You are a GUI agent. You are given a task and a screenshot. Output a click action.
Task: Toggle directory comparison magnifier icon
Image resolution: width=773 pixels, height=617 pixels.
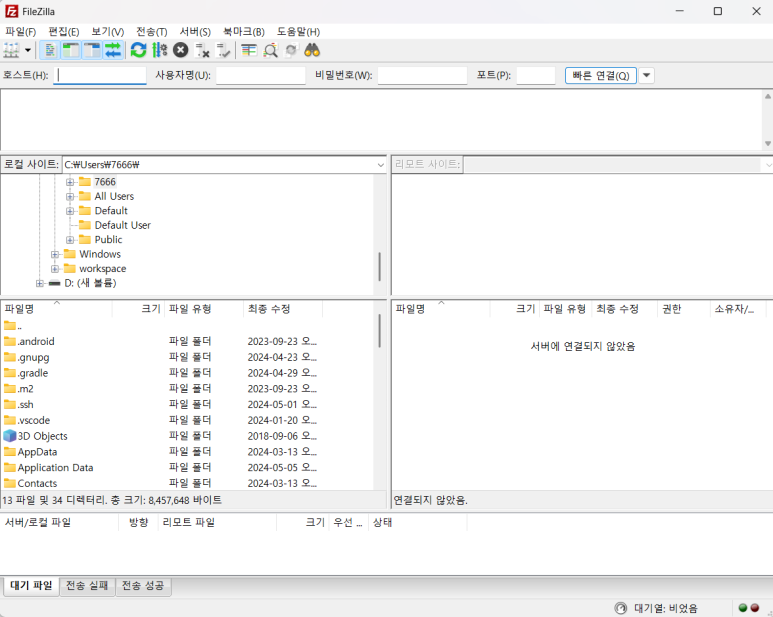click(x=270, y=50)
